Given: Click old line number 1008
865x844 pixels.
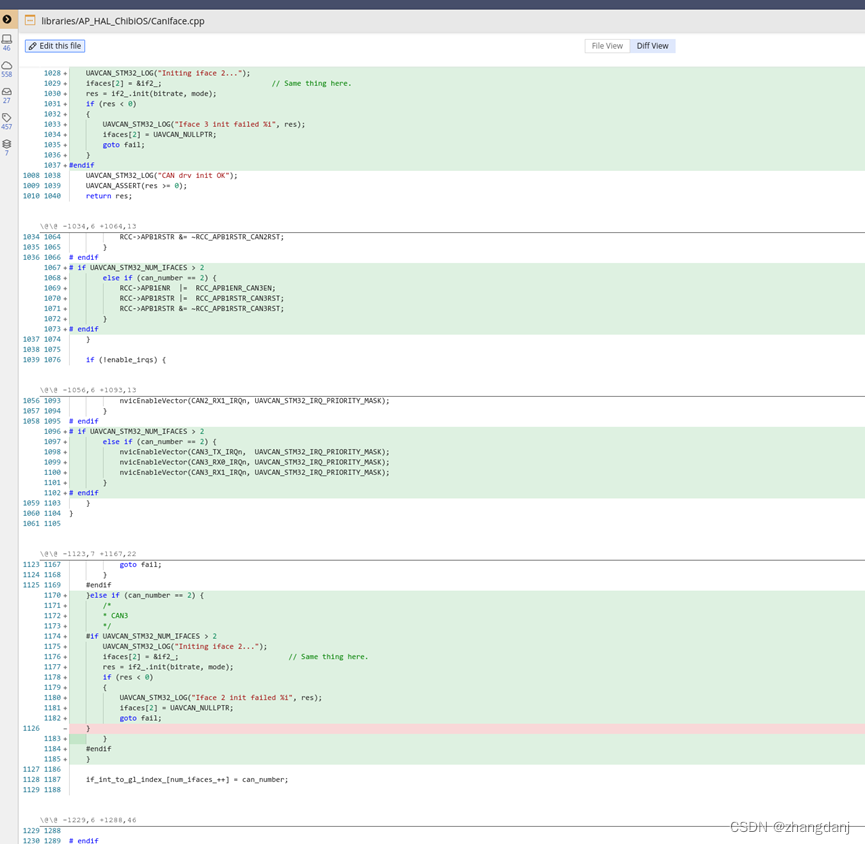Looking at the screenshot, I should (31, 175).
